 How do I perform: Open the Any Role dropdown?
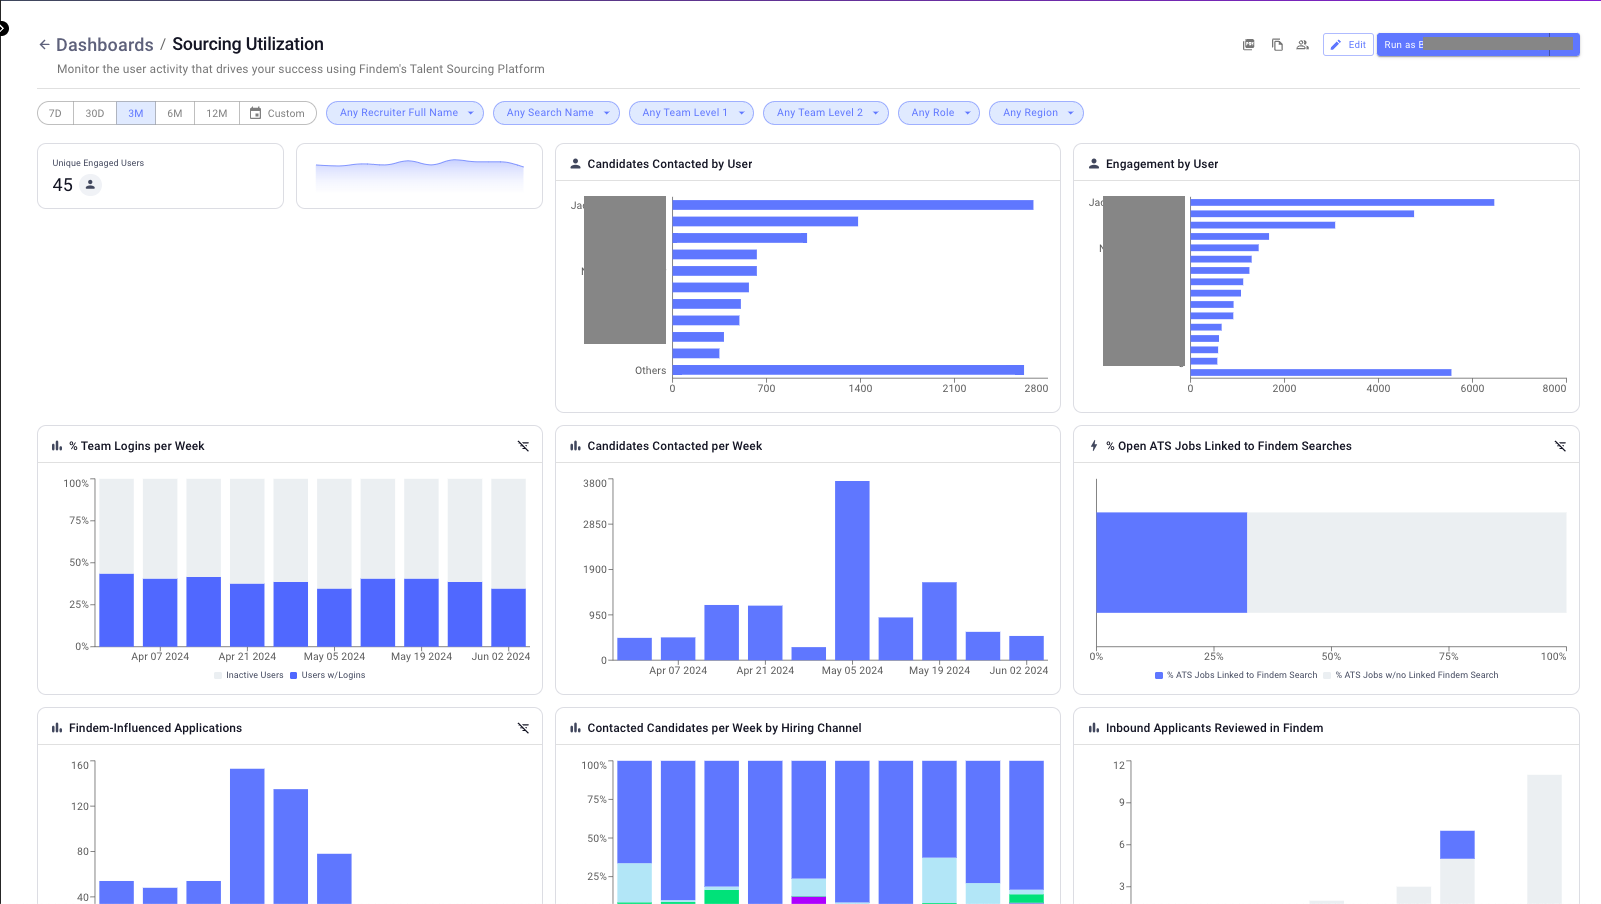tap(939, 113)
